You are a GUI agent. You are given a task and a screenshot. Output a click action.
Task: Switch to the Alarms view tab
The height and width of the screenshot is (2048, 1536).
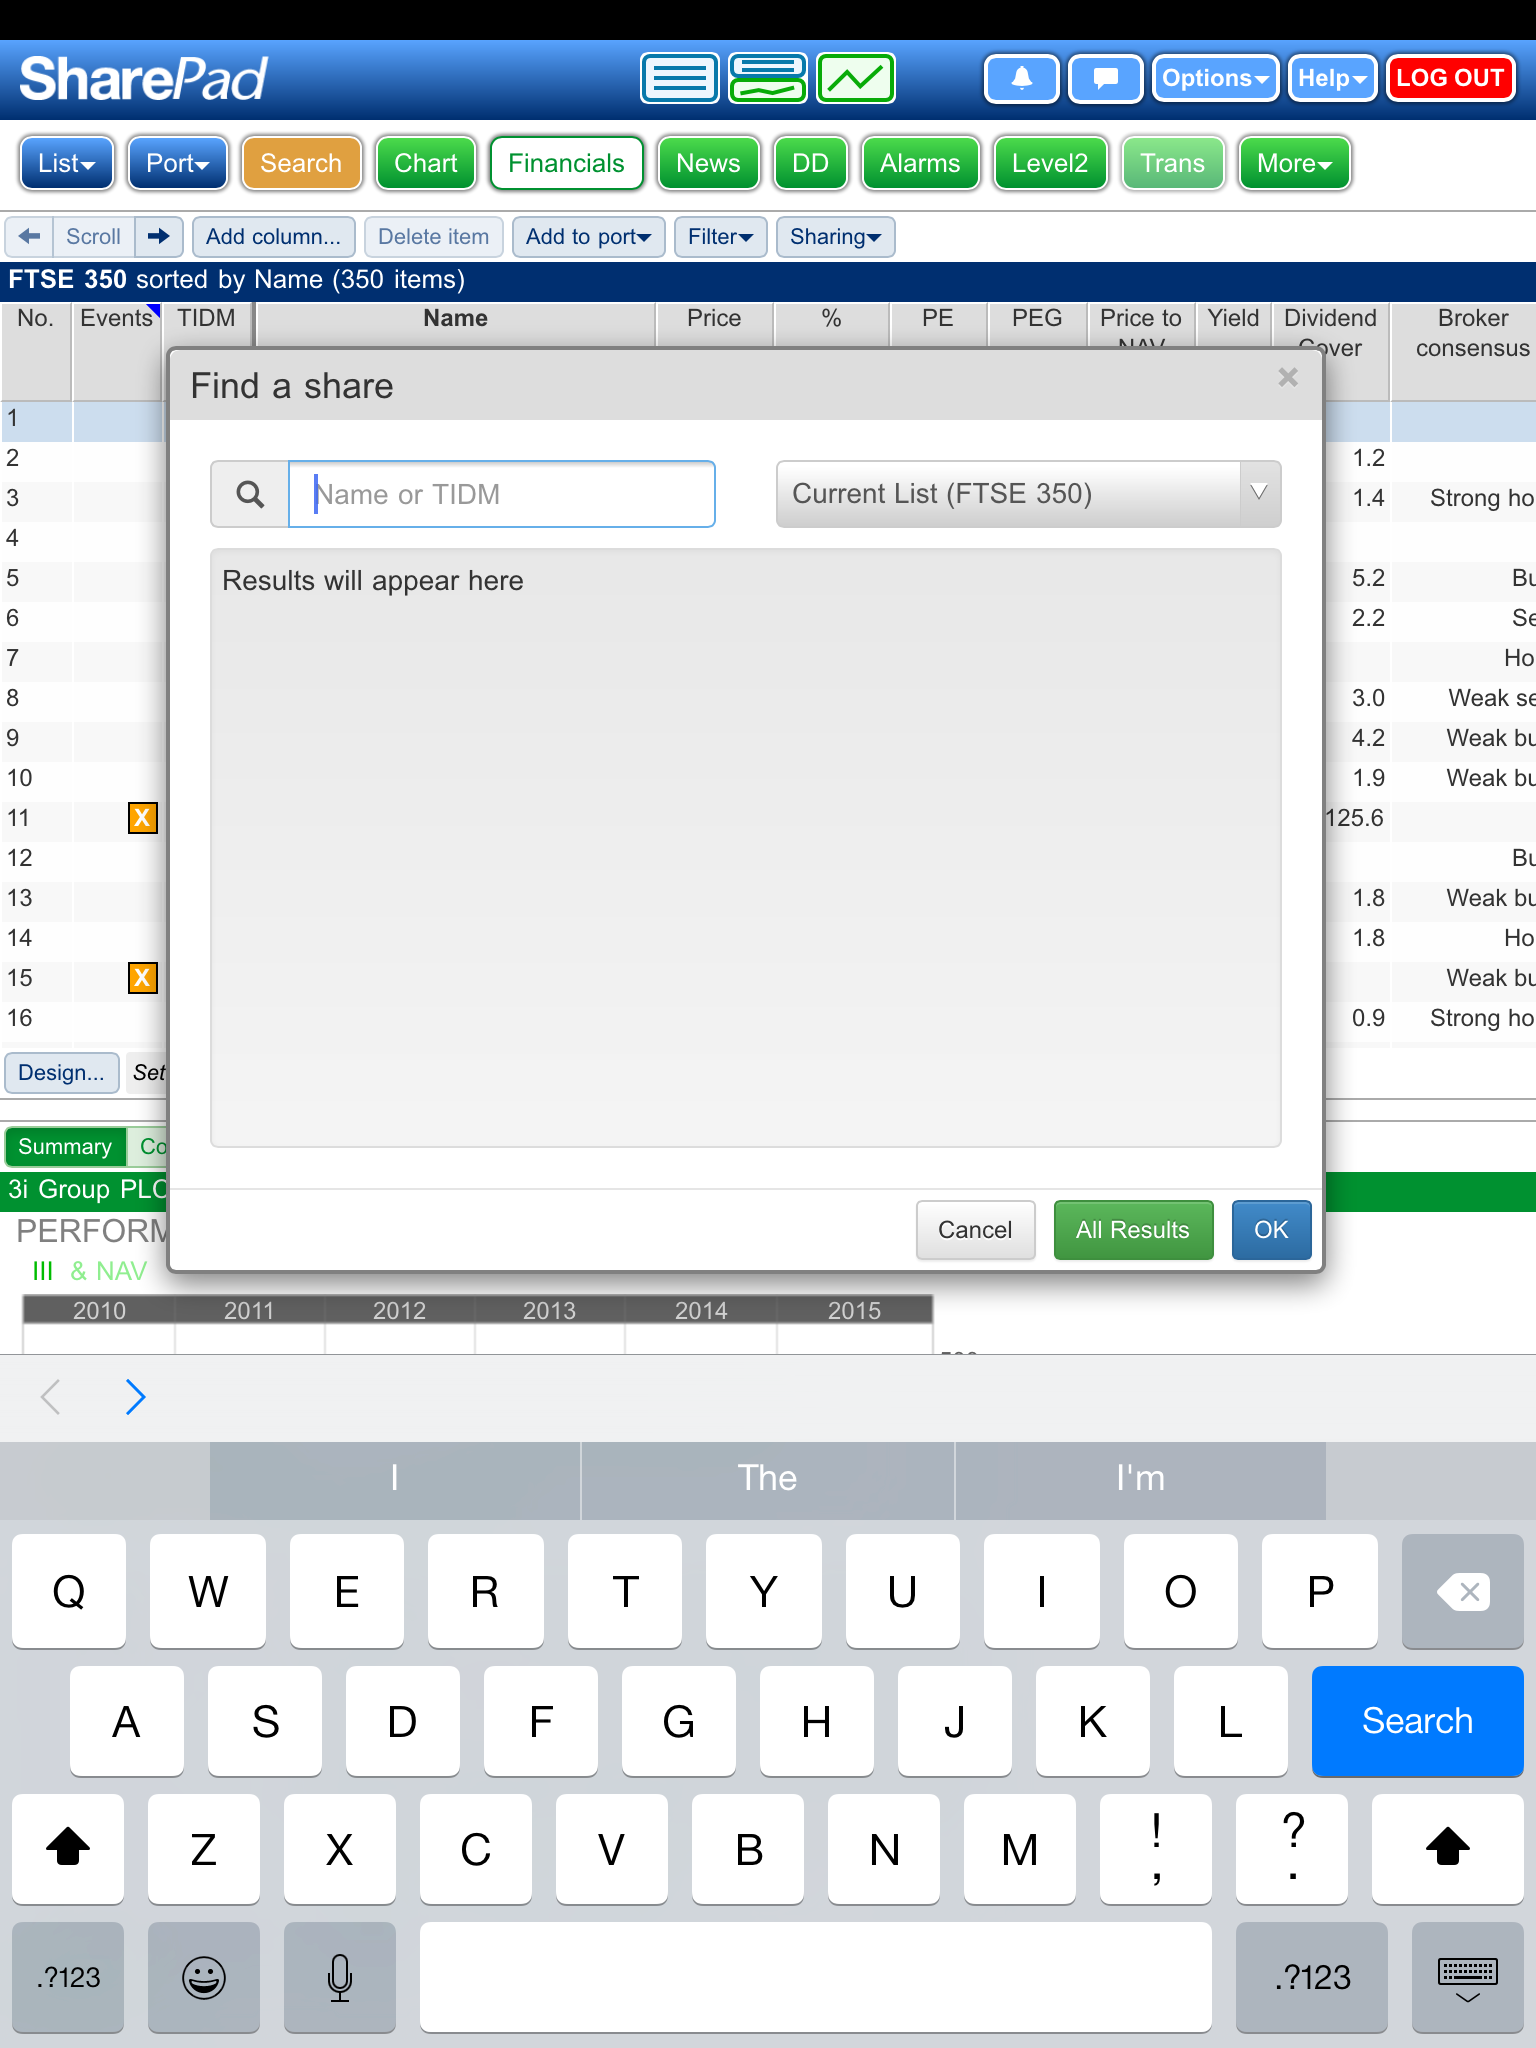point(920,163)
